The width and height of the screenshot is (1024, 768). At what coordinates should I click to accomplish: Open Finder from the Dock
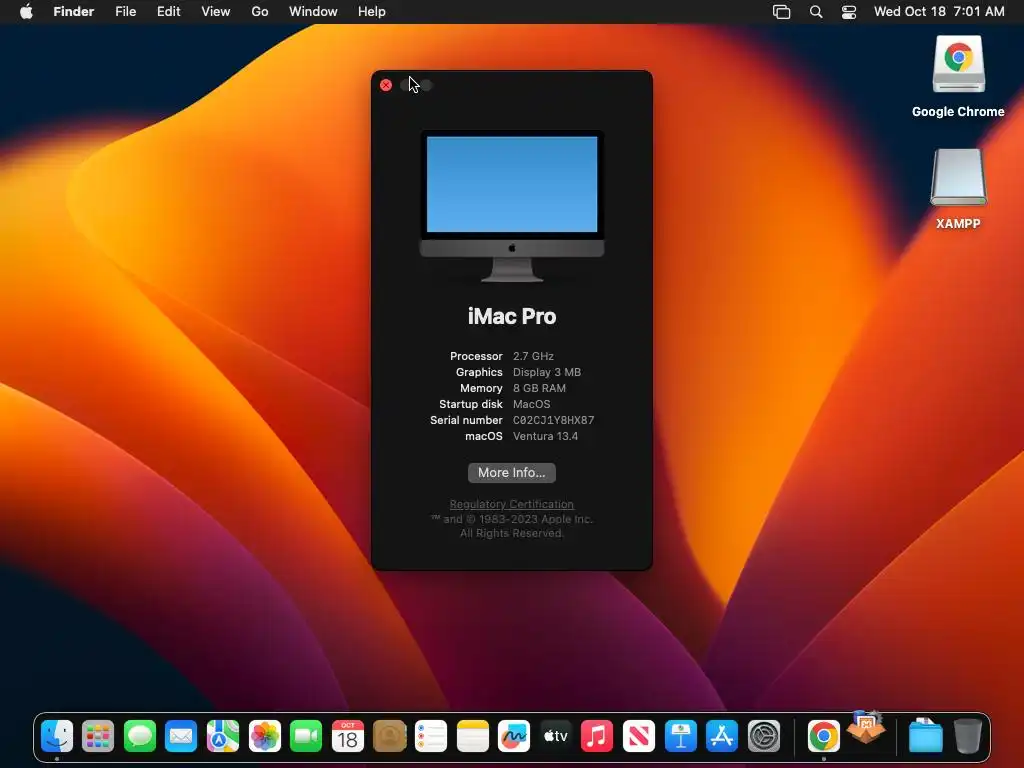[57, 736]
